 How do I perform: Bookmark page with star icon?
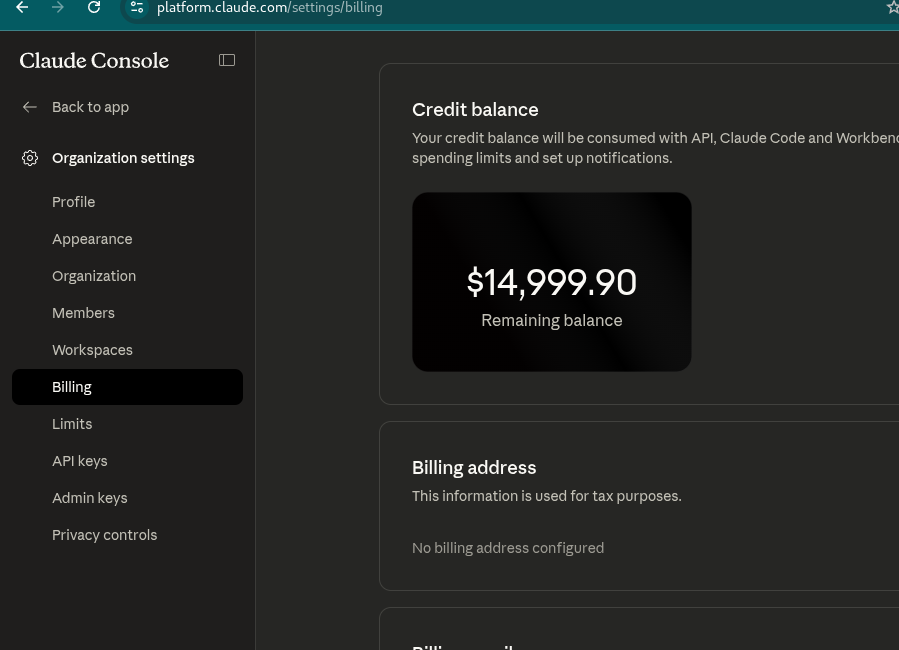click(893, 7)
